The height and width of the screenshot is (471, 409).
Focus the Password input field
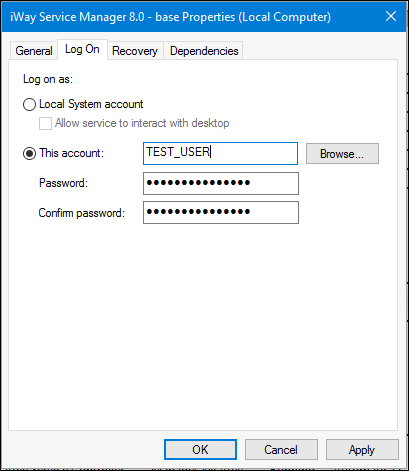click(221, 183)
